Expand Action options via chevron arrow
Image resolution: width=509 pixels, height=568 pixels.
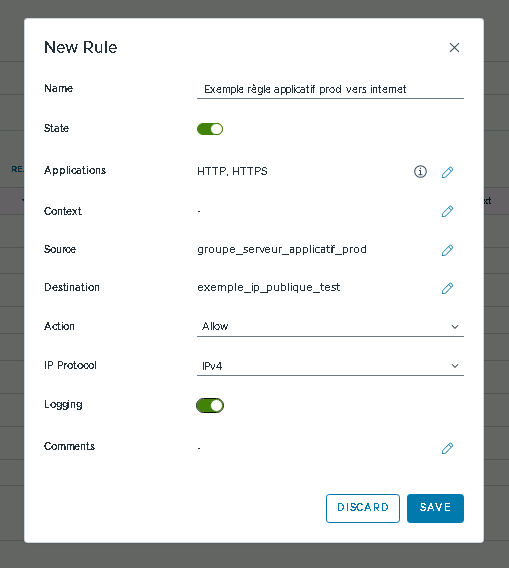(x=455, y=327)
